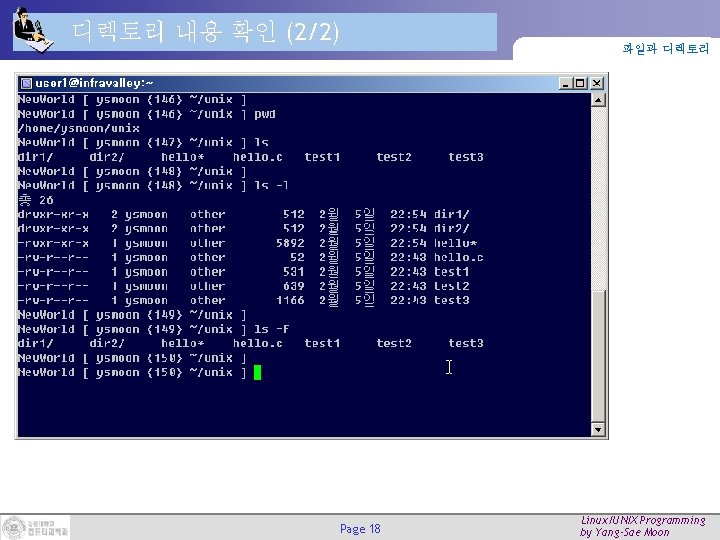Click 'dir1/' in the ls -l listing
This screenshot has height=540, width=720.
click(452, 214)
